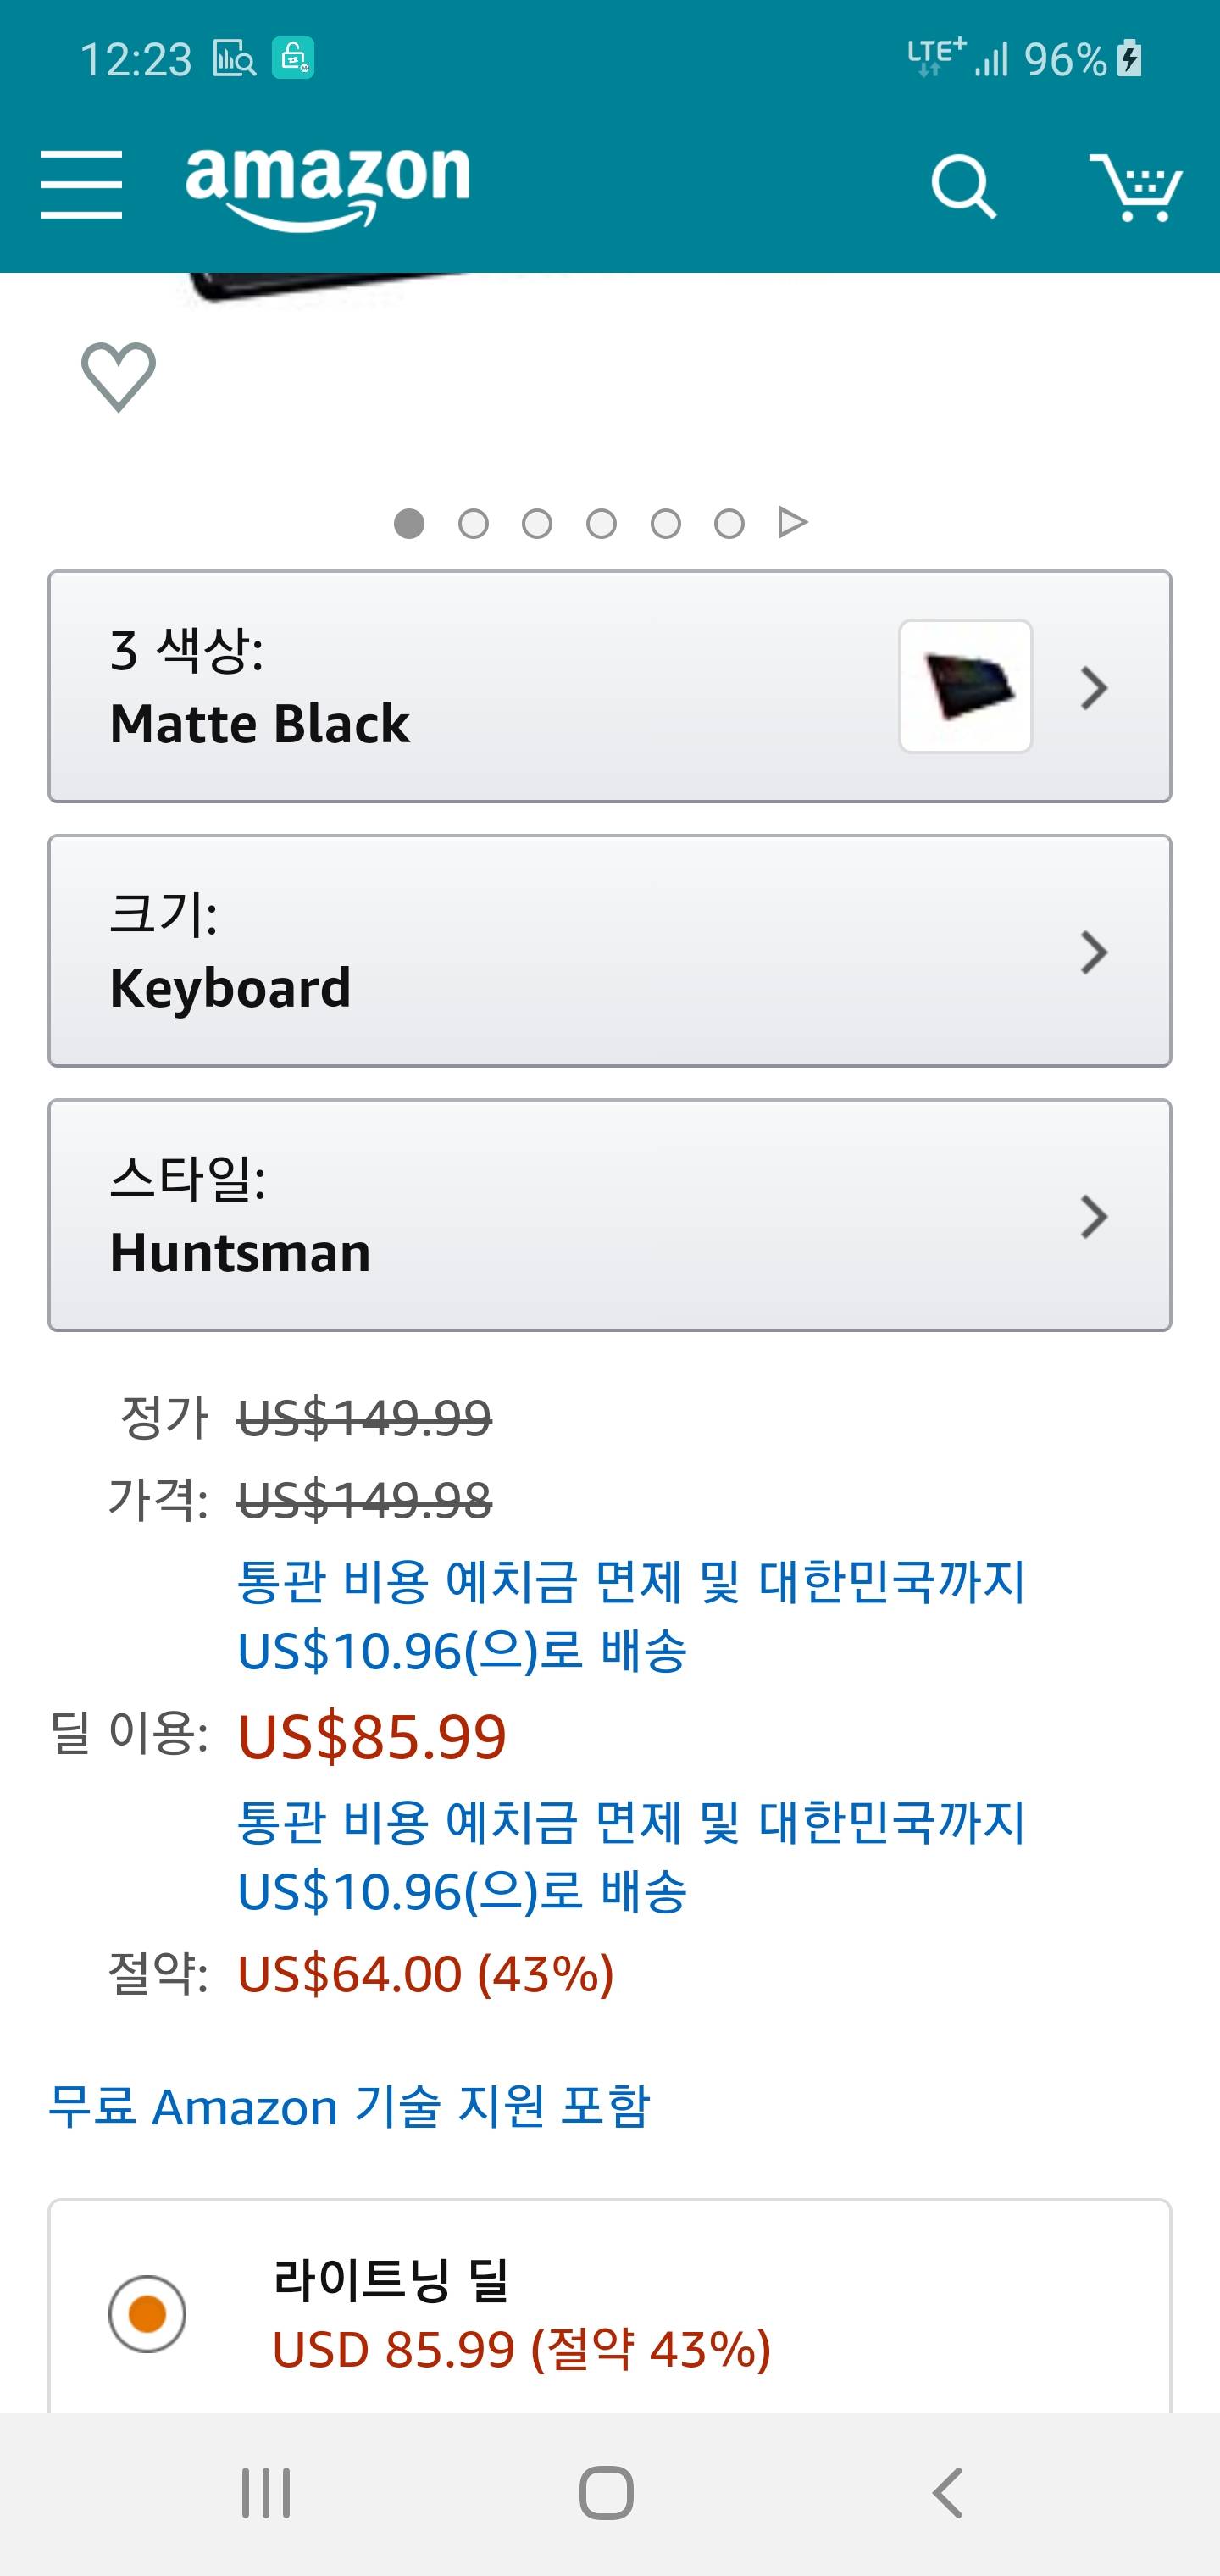Image resolution: width=1220 pixels, height=2576 pixels.
Task: Open shipping details link below US$85.99
Action: pyautogui.click(x=630, y=1856)
